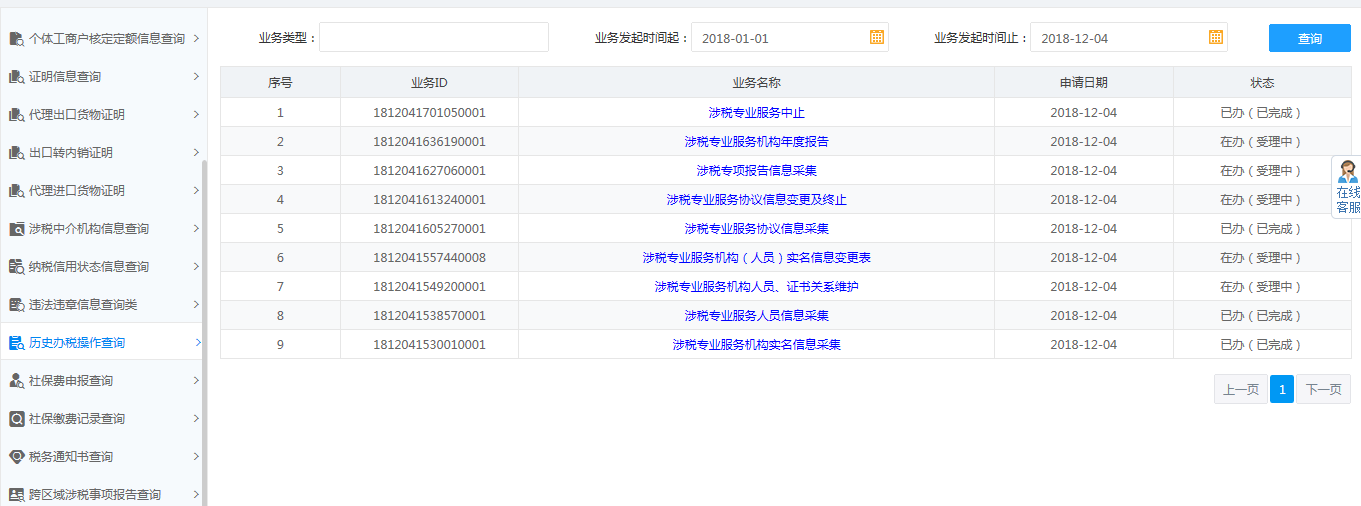Image resolution: width=1361 pixels, height=506 pixels.
Task: Click the 涉税中介机构信息查询 sidebar icon
Action: pyautogui.click(x=16, y=229)
